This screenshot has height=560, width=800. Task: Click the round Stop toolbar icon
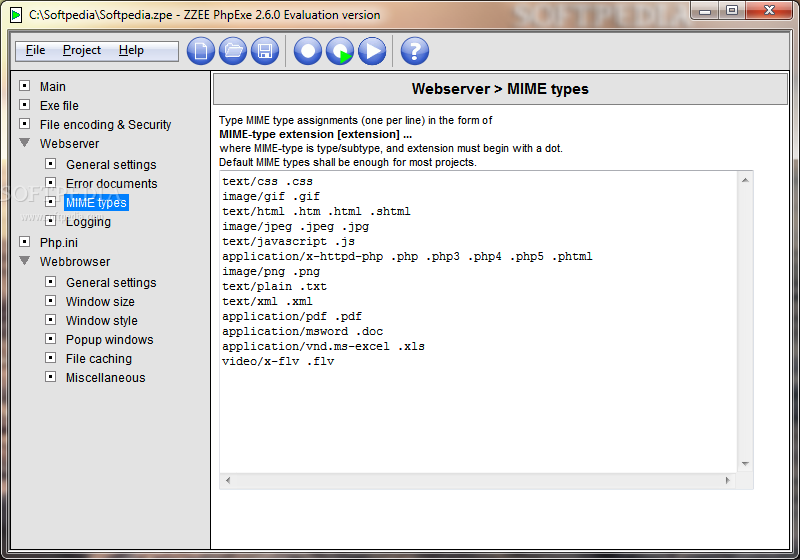point(308,51)
